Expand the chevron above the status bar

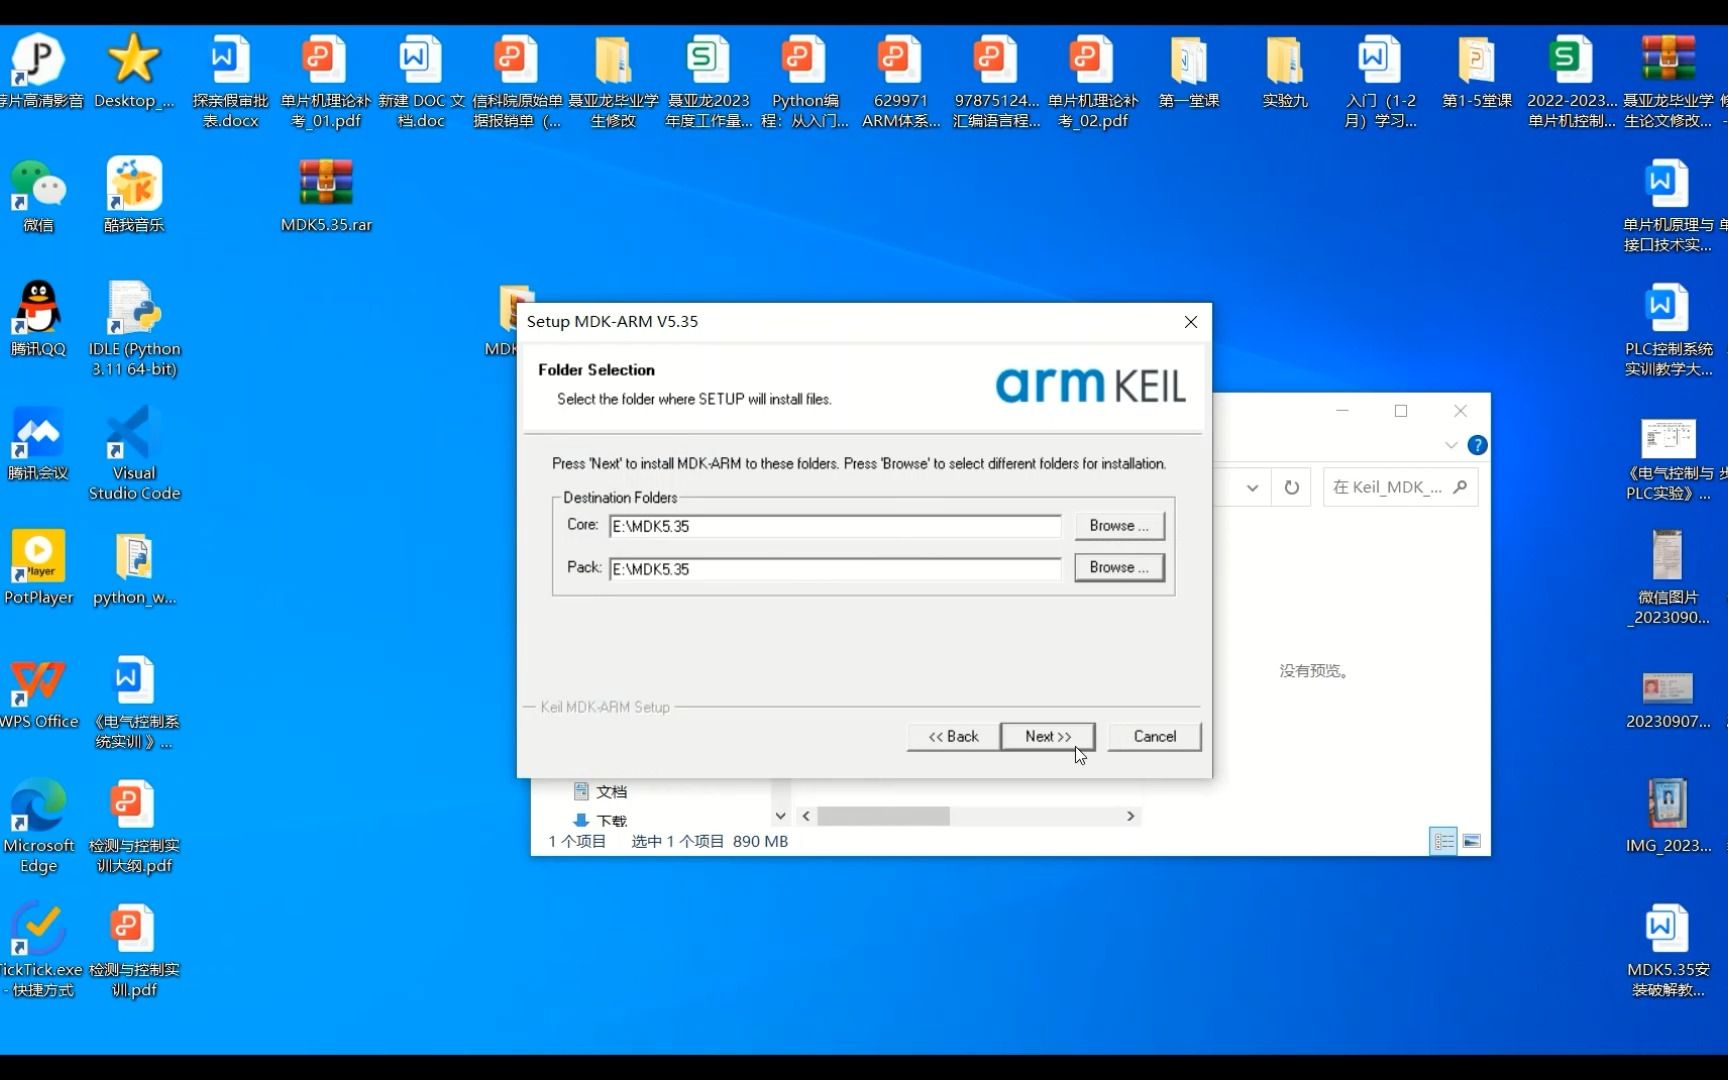point(781,816)
